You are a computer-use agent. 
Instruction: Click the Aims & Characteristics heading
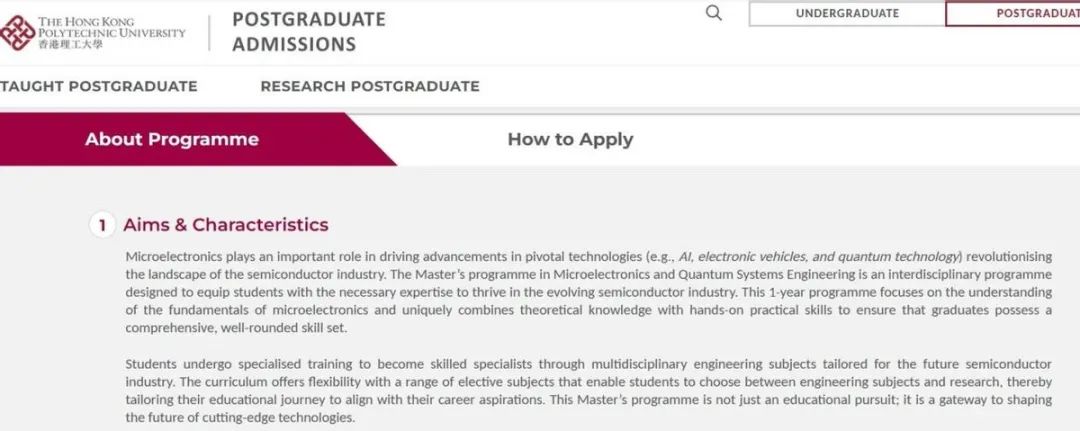226,225
